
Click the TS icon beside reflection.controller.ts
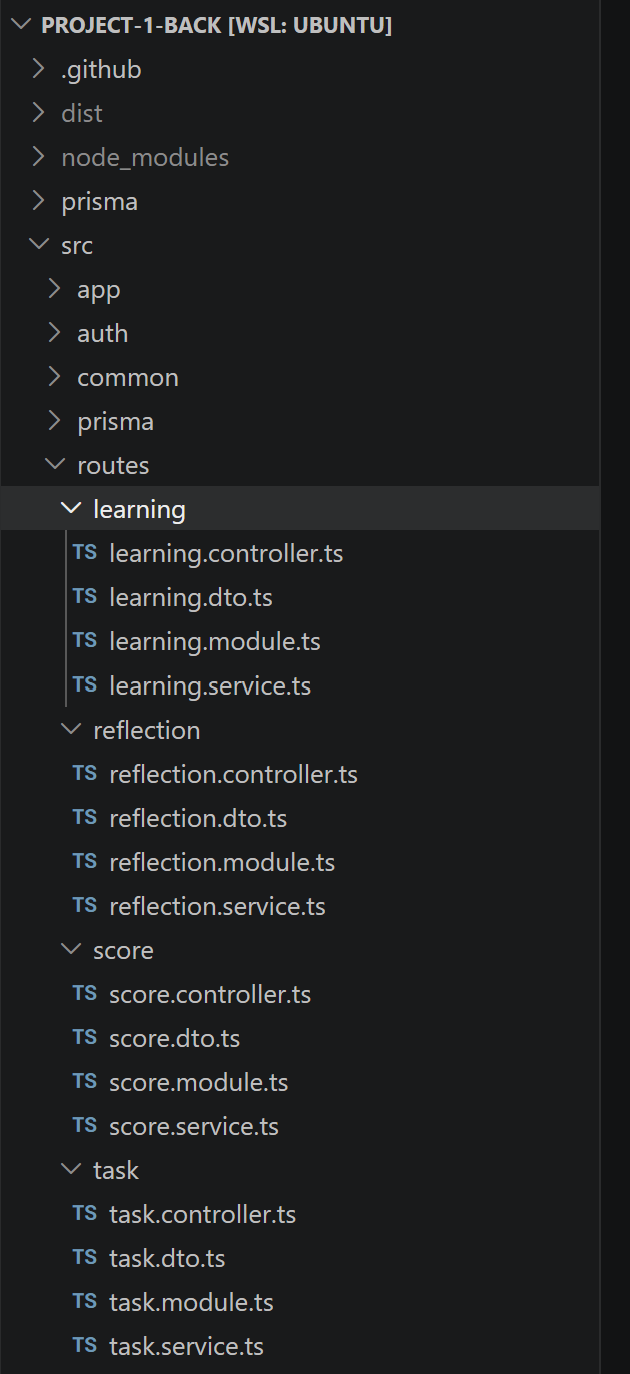click(85, 774)
